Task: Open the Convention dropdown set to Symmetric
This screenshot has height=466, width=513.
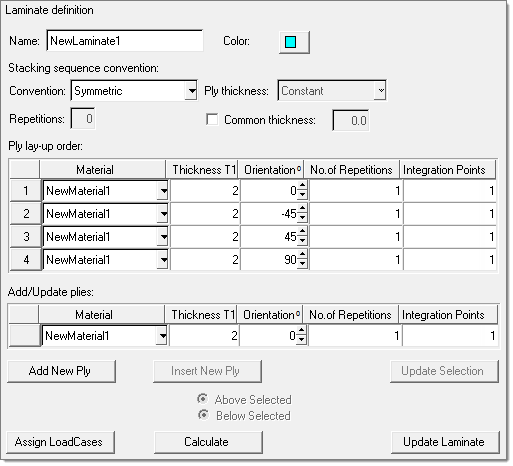Action: click(134, 90)
